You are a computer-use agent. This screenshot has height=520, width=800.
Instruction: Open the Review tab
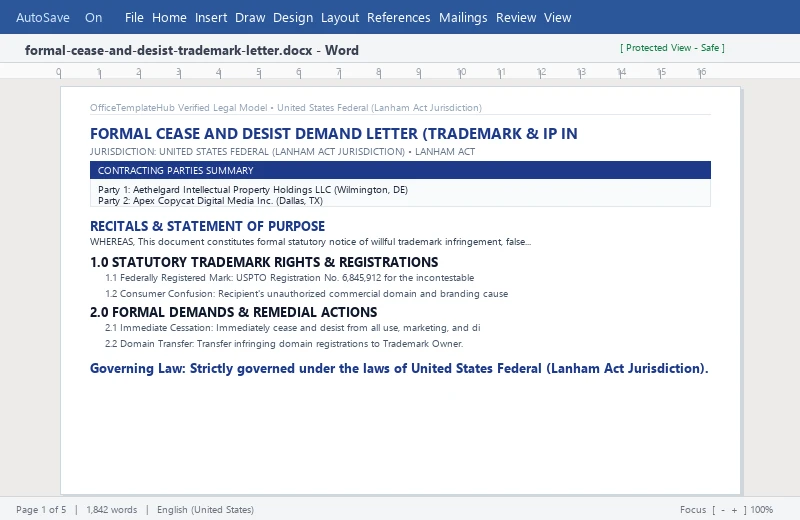point(516,17)
